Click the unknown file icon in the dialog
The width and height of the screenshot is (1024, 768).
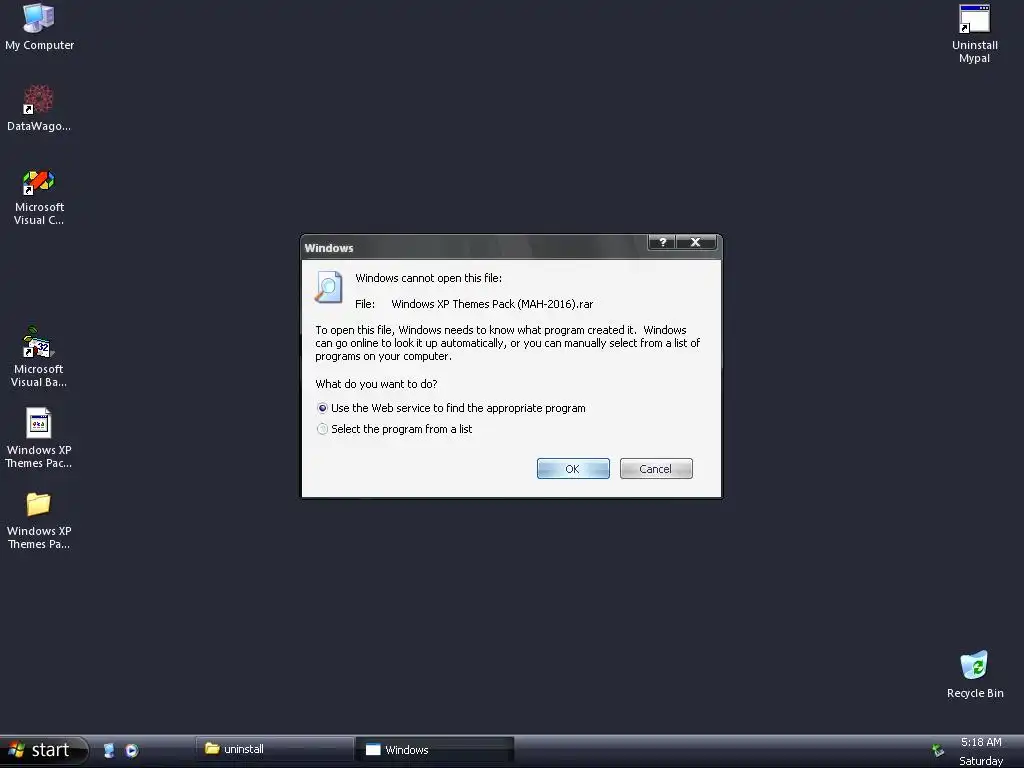pyautogui.click(x=328, y=287)
